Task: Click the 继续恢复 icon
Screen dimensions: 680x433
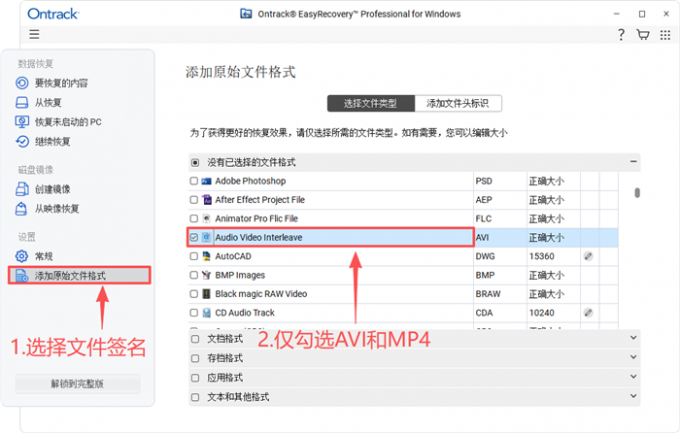Action: tap(22, 141)
